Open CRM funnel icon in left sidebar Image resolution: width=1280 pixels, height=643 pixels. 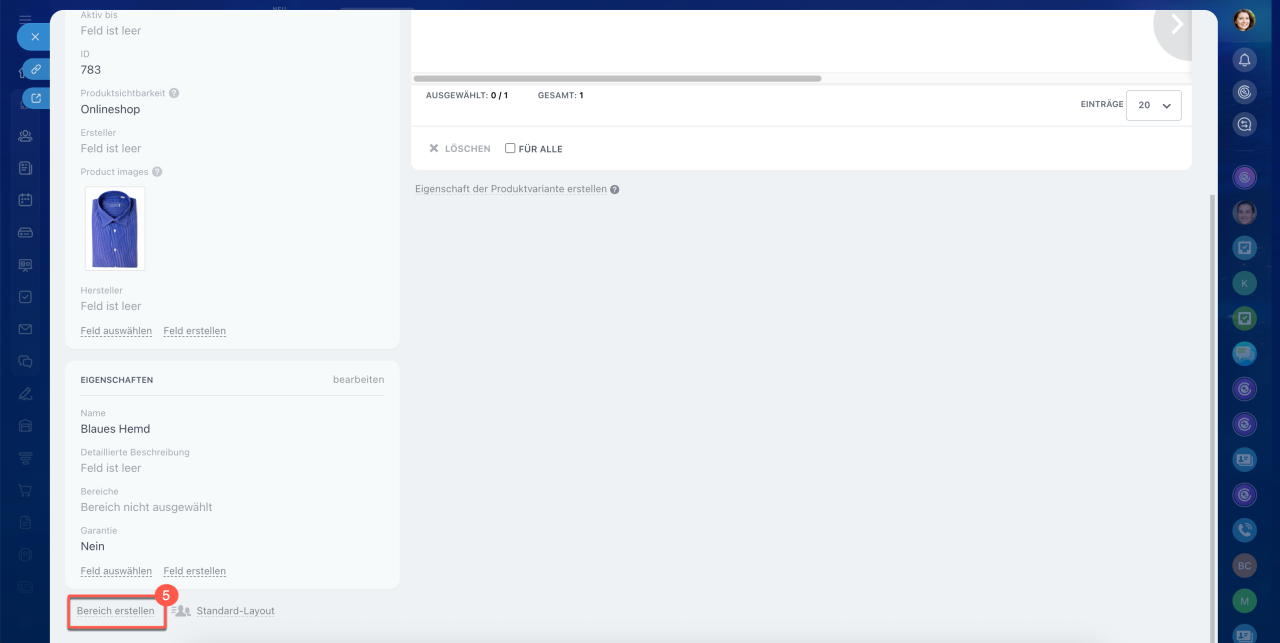coord(25,457)
